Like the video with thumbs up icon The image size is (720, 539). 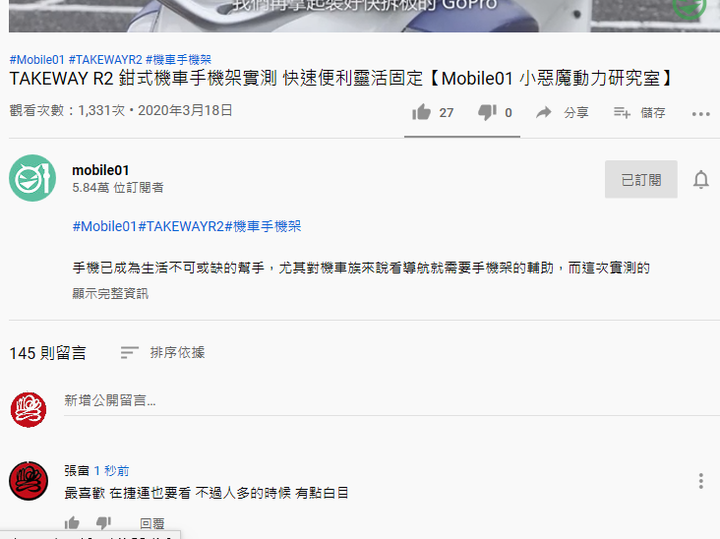click(421, 112)
